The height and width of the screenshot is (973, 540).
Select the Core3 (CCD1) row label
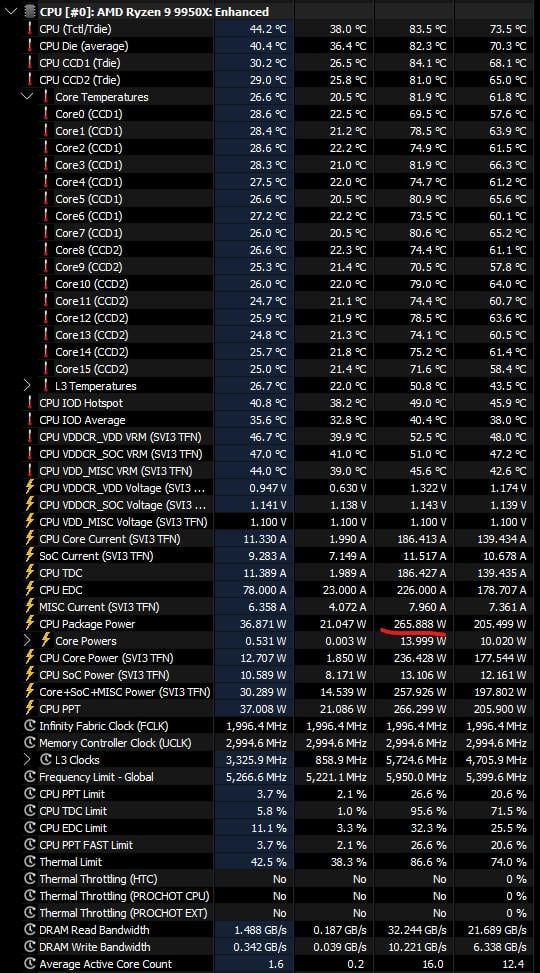coord(89,165)
